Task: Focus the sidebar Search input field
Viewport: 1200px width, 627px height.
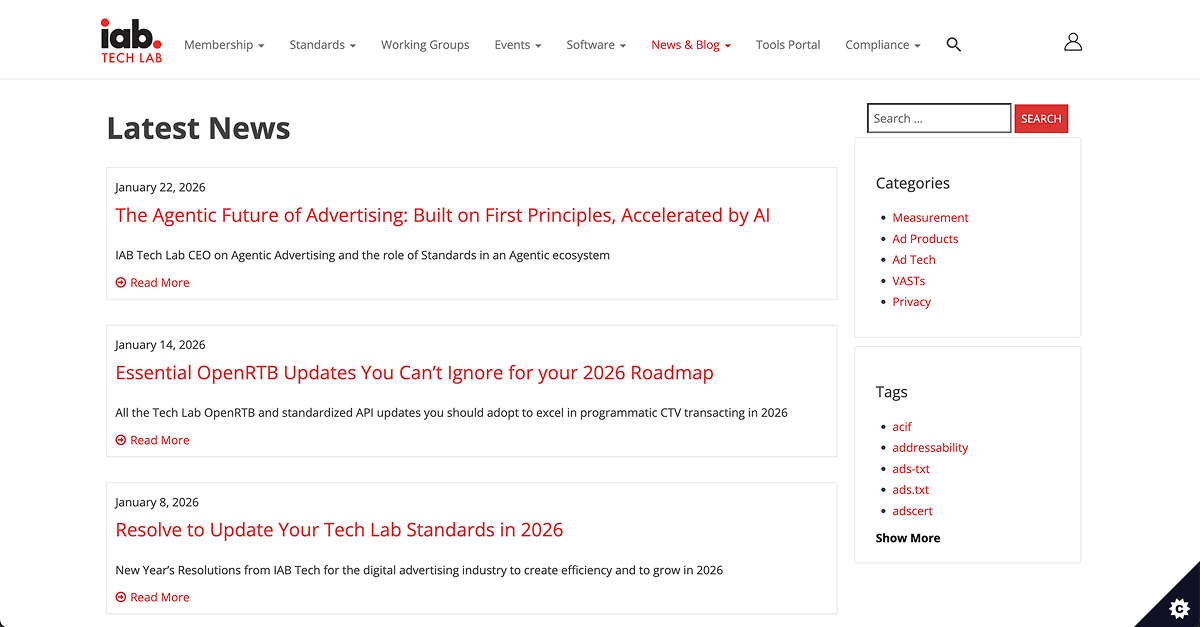Action: tap(938, 118)
